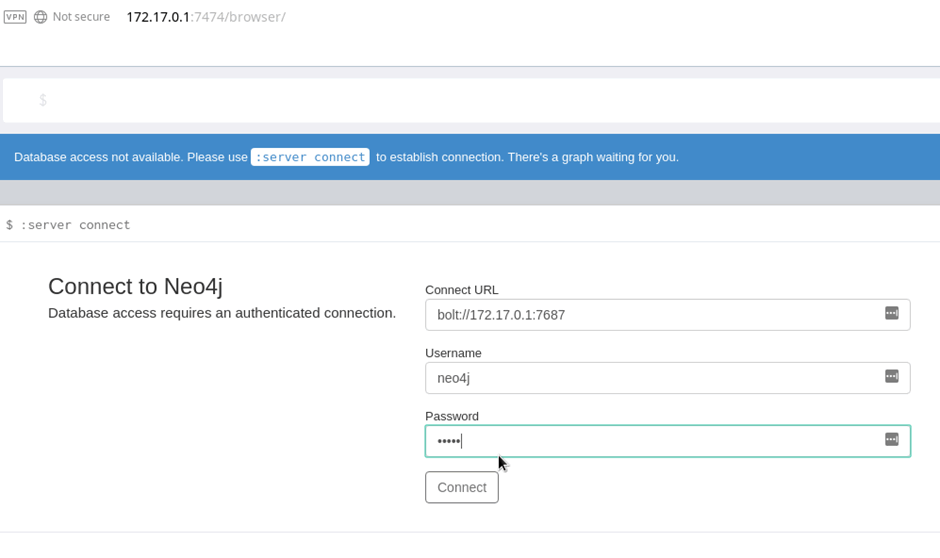Viewport: 940px width, 558px height.
Task: Open password manager icon in Password field
Action: tap(891, 439)
